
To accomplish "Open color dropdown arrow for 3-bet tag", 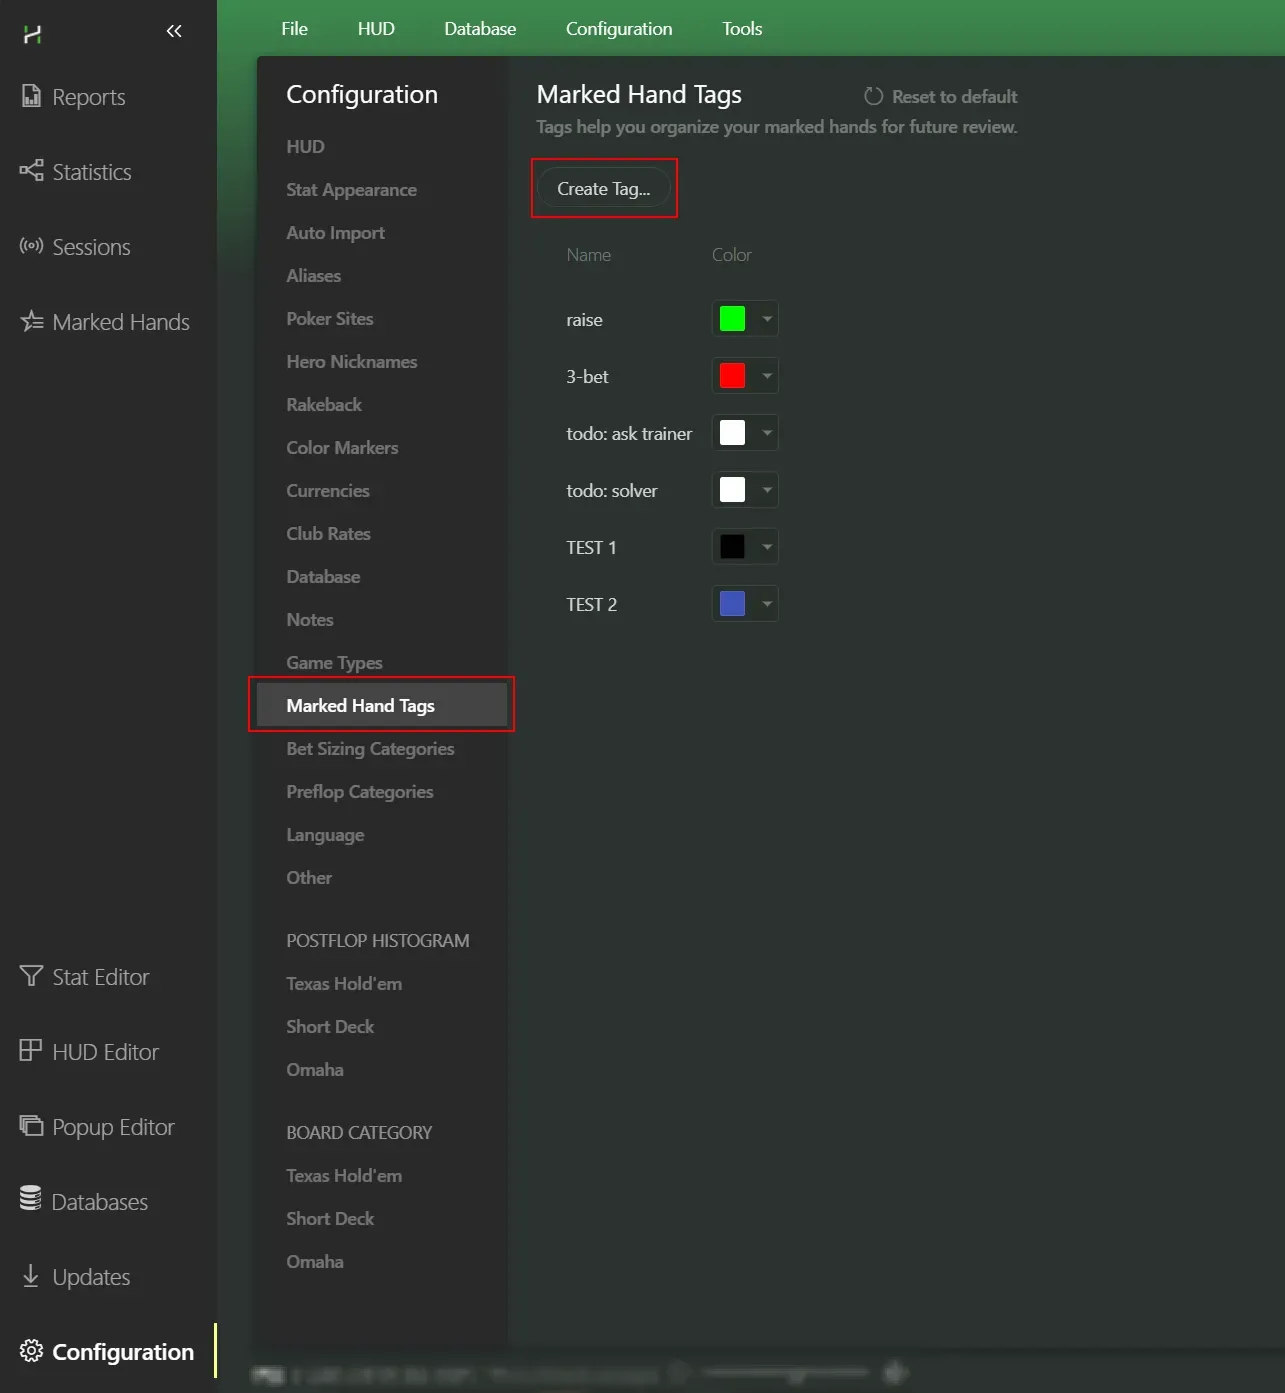I will click(x=767, y=376).
